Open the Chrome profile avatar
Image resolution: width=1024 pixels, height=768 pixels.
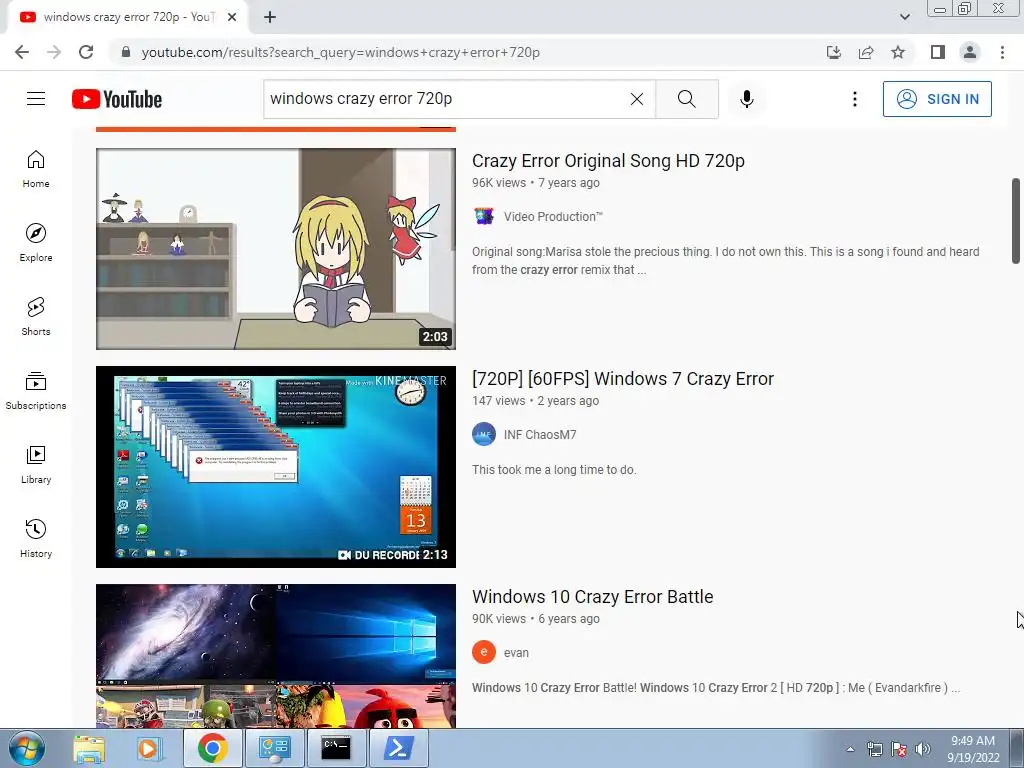point(970,52)
